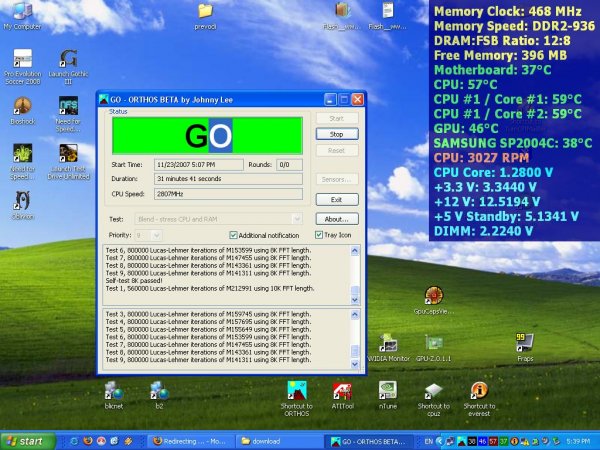Click the CPU Speed field showing 2807MHz
Screen dimensions: 600x450
click(x=228, y=194)
